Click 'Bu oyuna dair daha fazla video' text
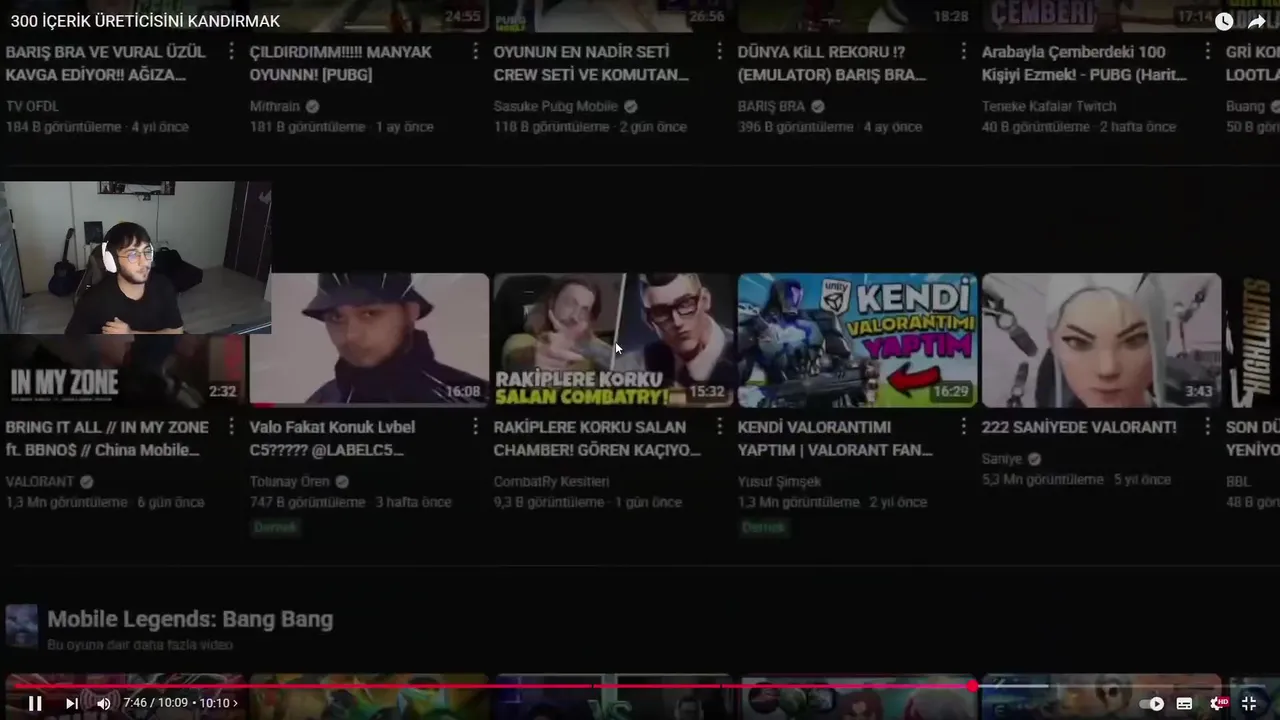1280x720 pixels. pos(140,645)
